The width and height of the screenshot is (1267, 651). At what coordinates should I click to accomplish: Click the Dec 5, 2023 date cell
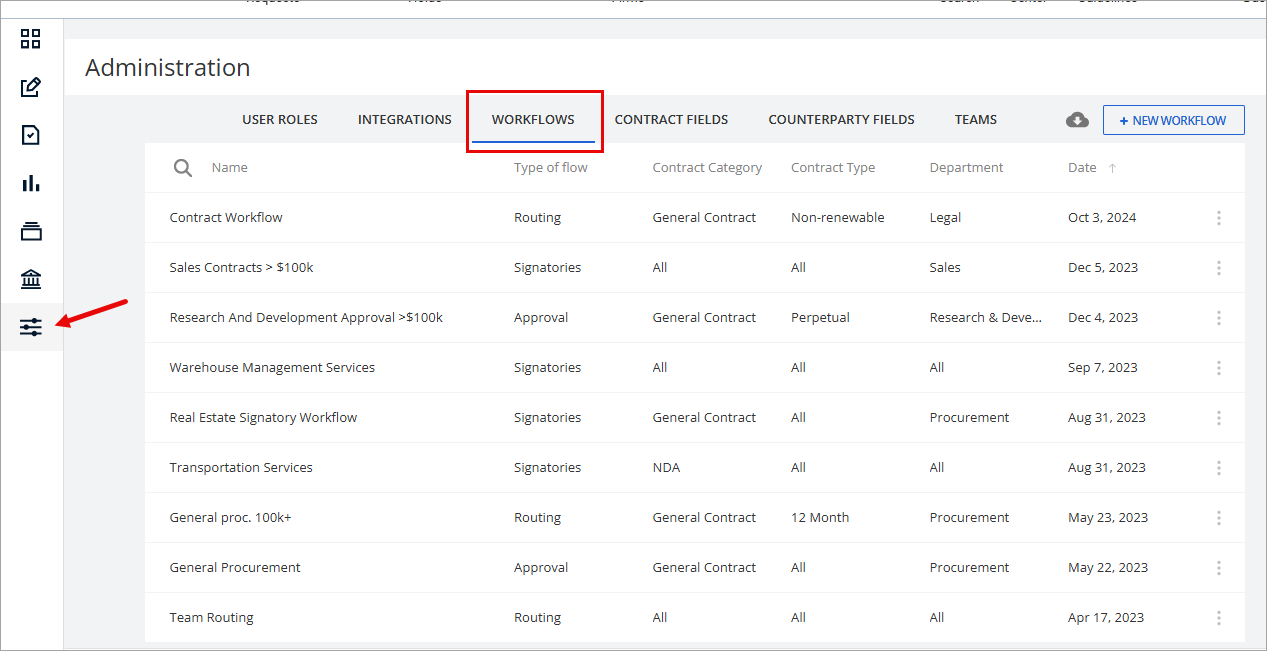coord(1103,268)
